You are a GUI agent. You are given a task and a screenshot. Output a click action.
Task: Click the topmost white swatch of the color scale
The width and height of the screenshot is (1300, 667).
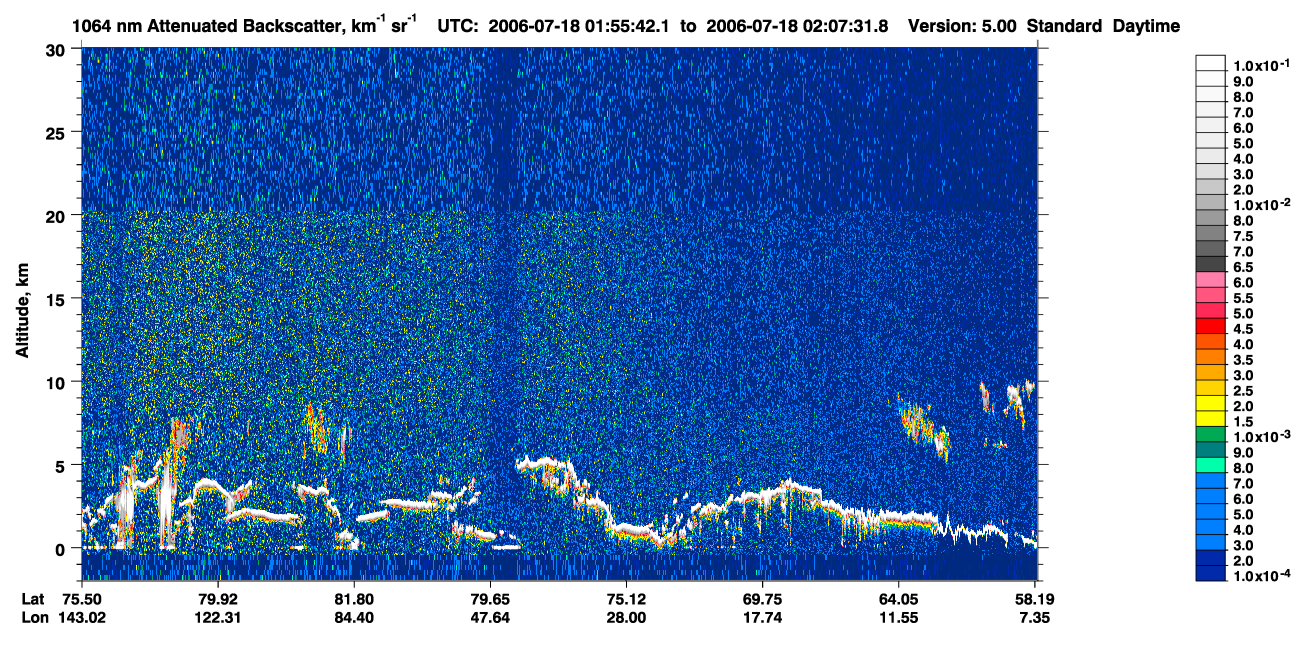click(1210, 62)
